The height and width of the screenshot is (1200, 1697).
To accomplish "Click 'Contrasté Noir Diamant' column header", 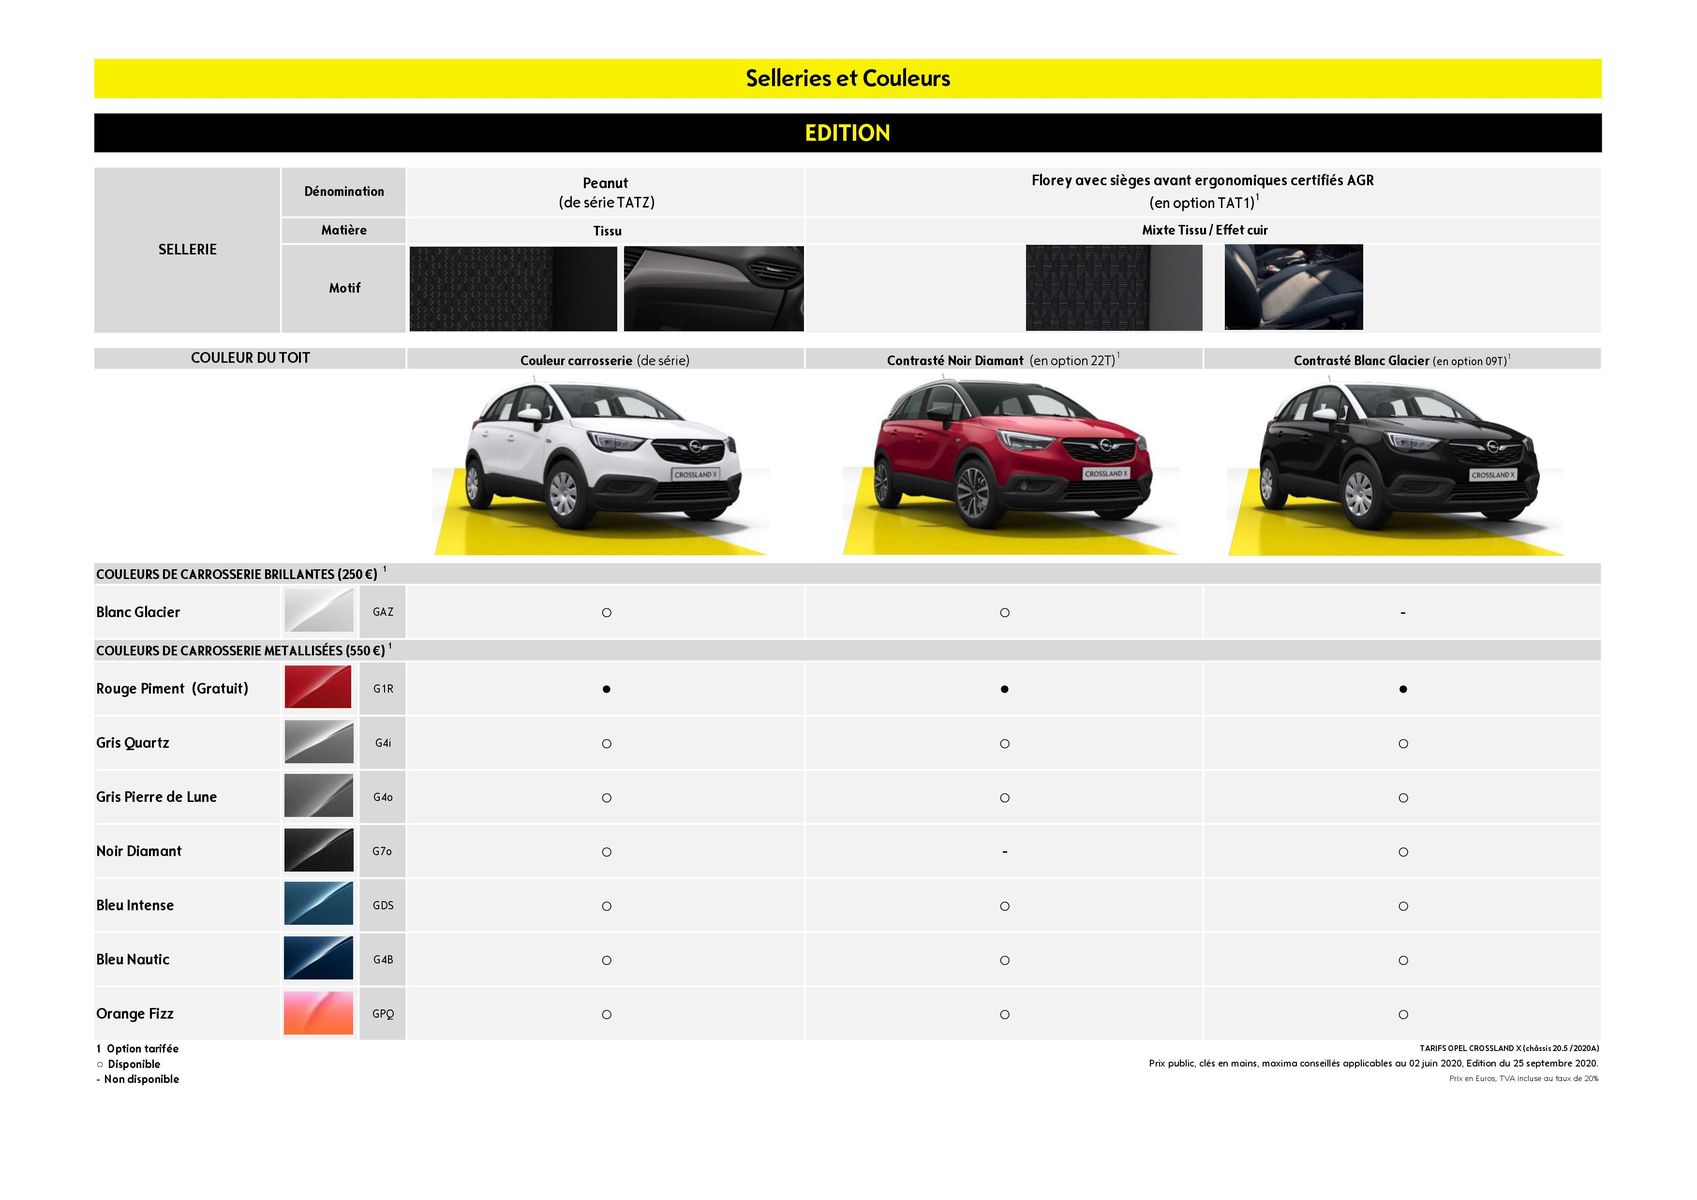I will click(x=1003, y=360).
